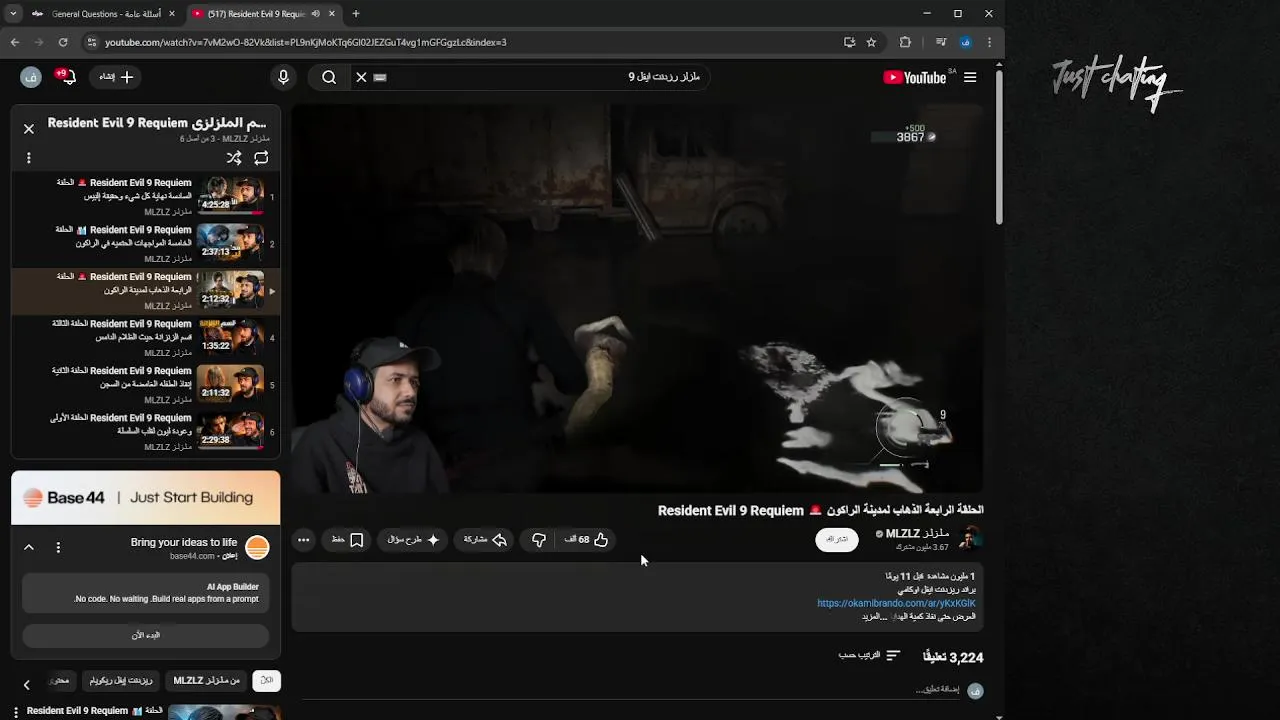Open the Chrome three-dot menu

[989, 42]
